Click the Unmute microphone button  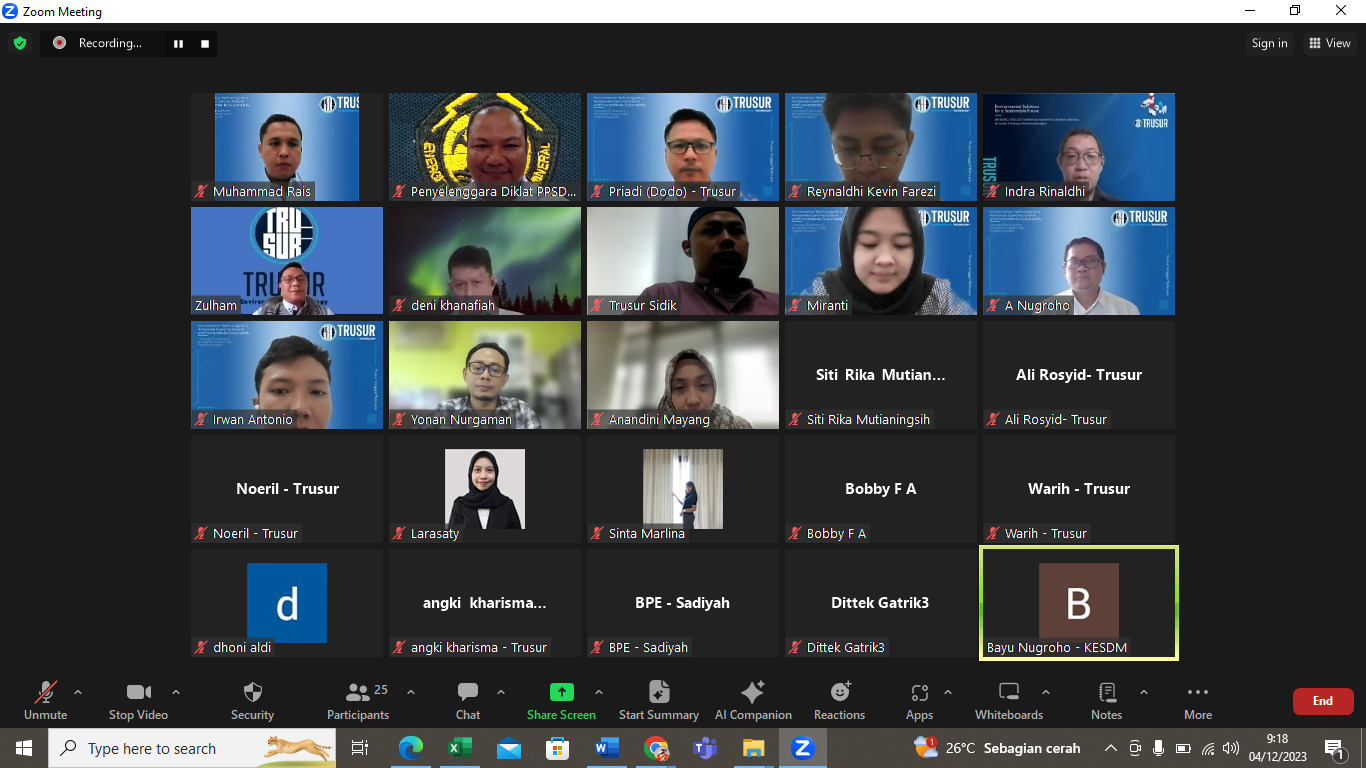click(x=45, y=701)
